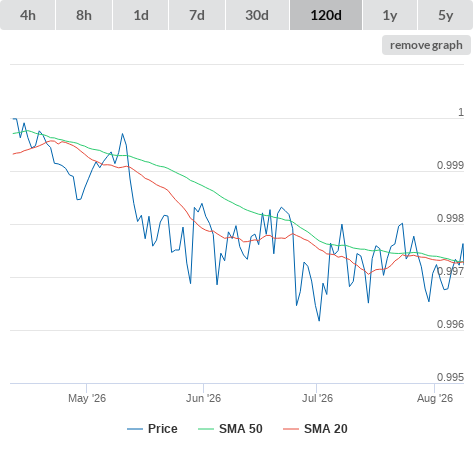Viewport: 474px width, 455px height.
Task: Click the 0.998 y-axis label
Action: pyautogui.click(x=450, y=218)
